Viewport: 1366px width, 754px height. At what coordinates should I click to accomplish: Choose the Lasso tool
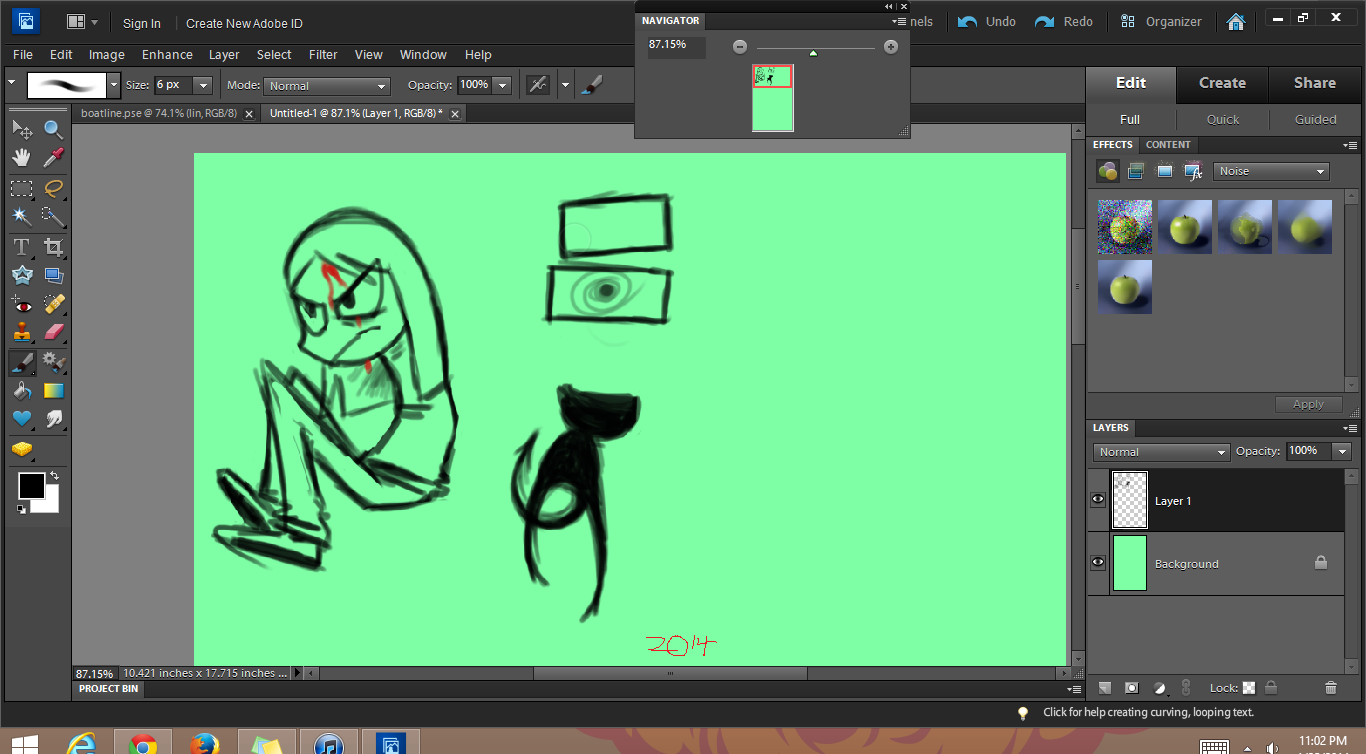(x=54, y=188)
